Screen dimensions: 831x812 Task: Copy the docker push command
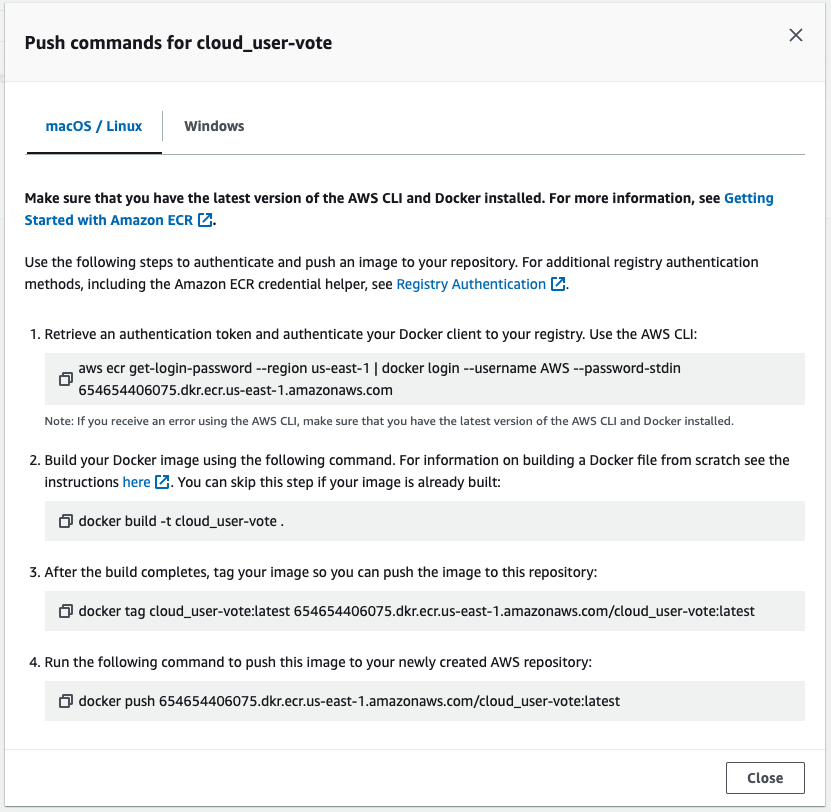65,701
